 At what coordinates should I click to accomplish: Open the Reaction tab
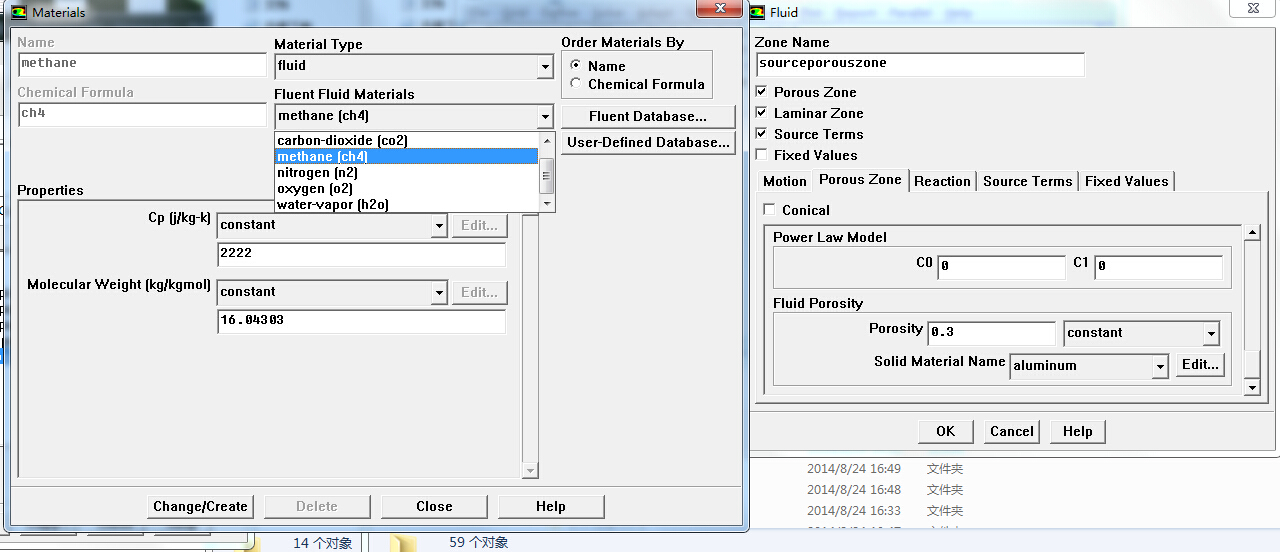pyautogui.click(x=942, y=181)
